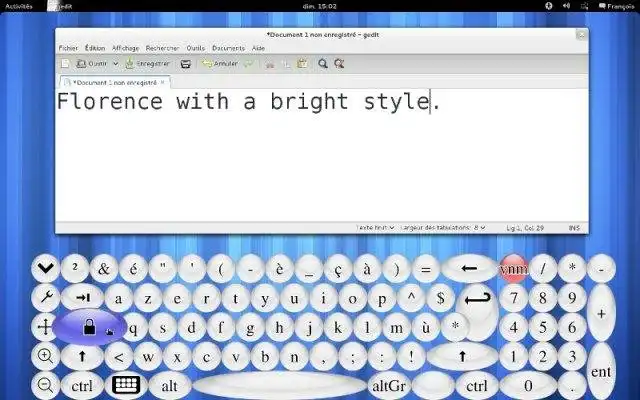Image resolution: width=640 pixels, height=400 pixels.
Task: Click the paste clipboard toolbar icon
Action: pos(302,64)
